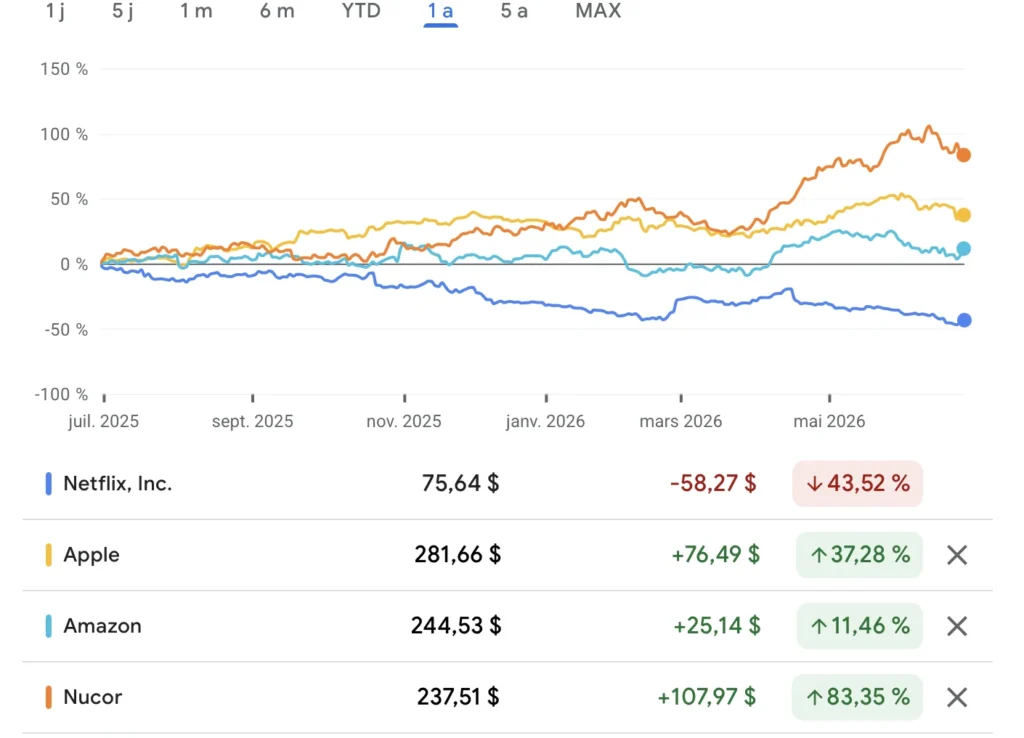Viewport: 1024px width, 738px height.
Task: Click the 0 % axis label
Action: pos(74,265)
